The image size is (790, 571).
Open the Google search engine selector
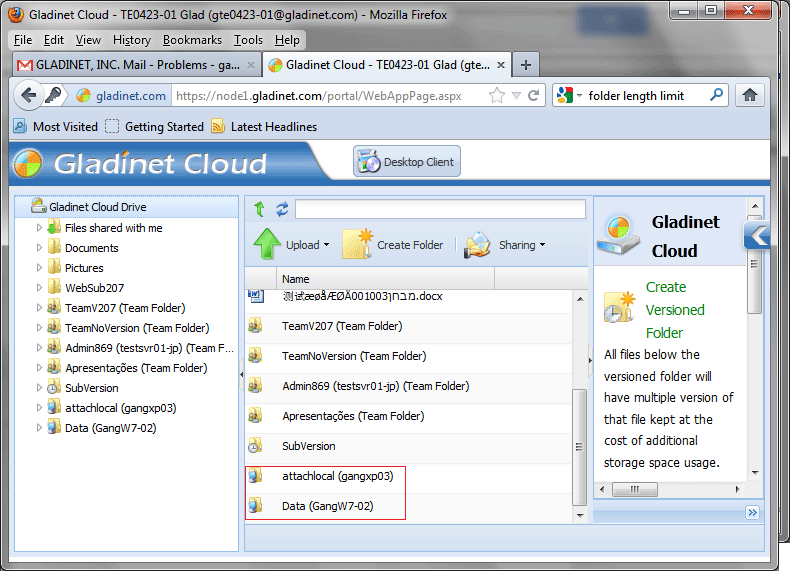click(x=570, y=95)
